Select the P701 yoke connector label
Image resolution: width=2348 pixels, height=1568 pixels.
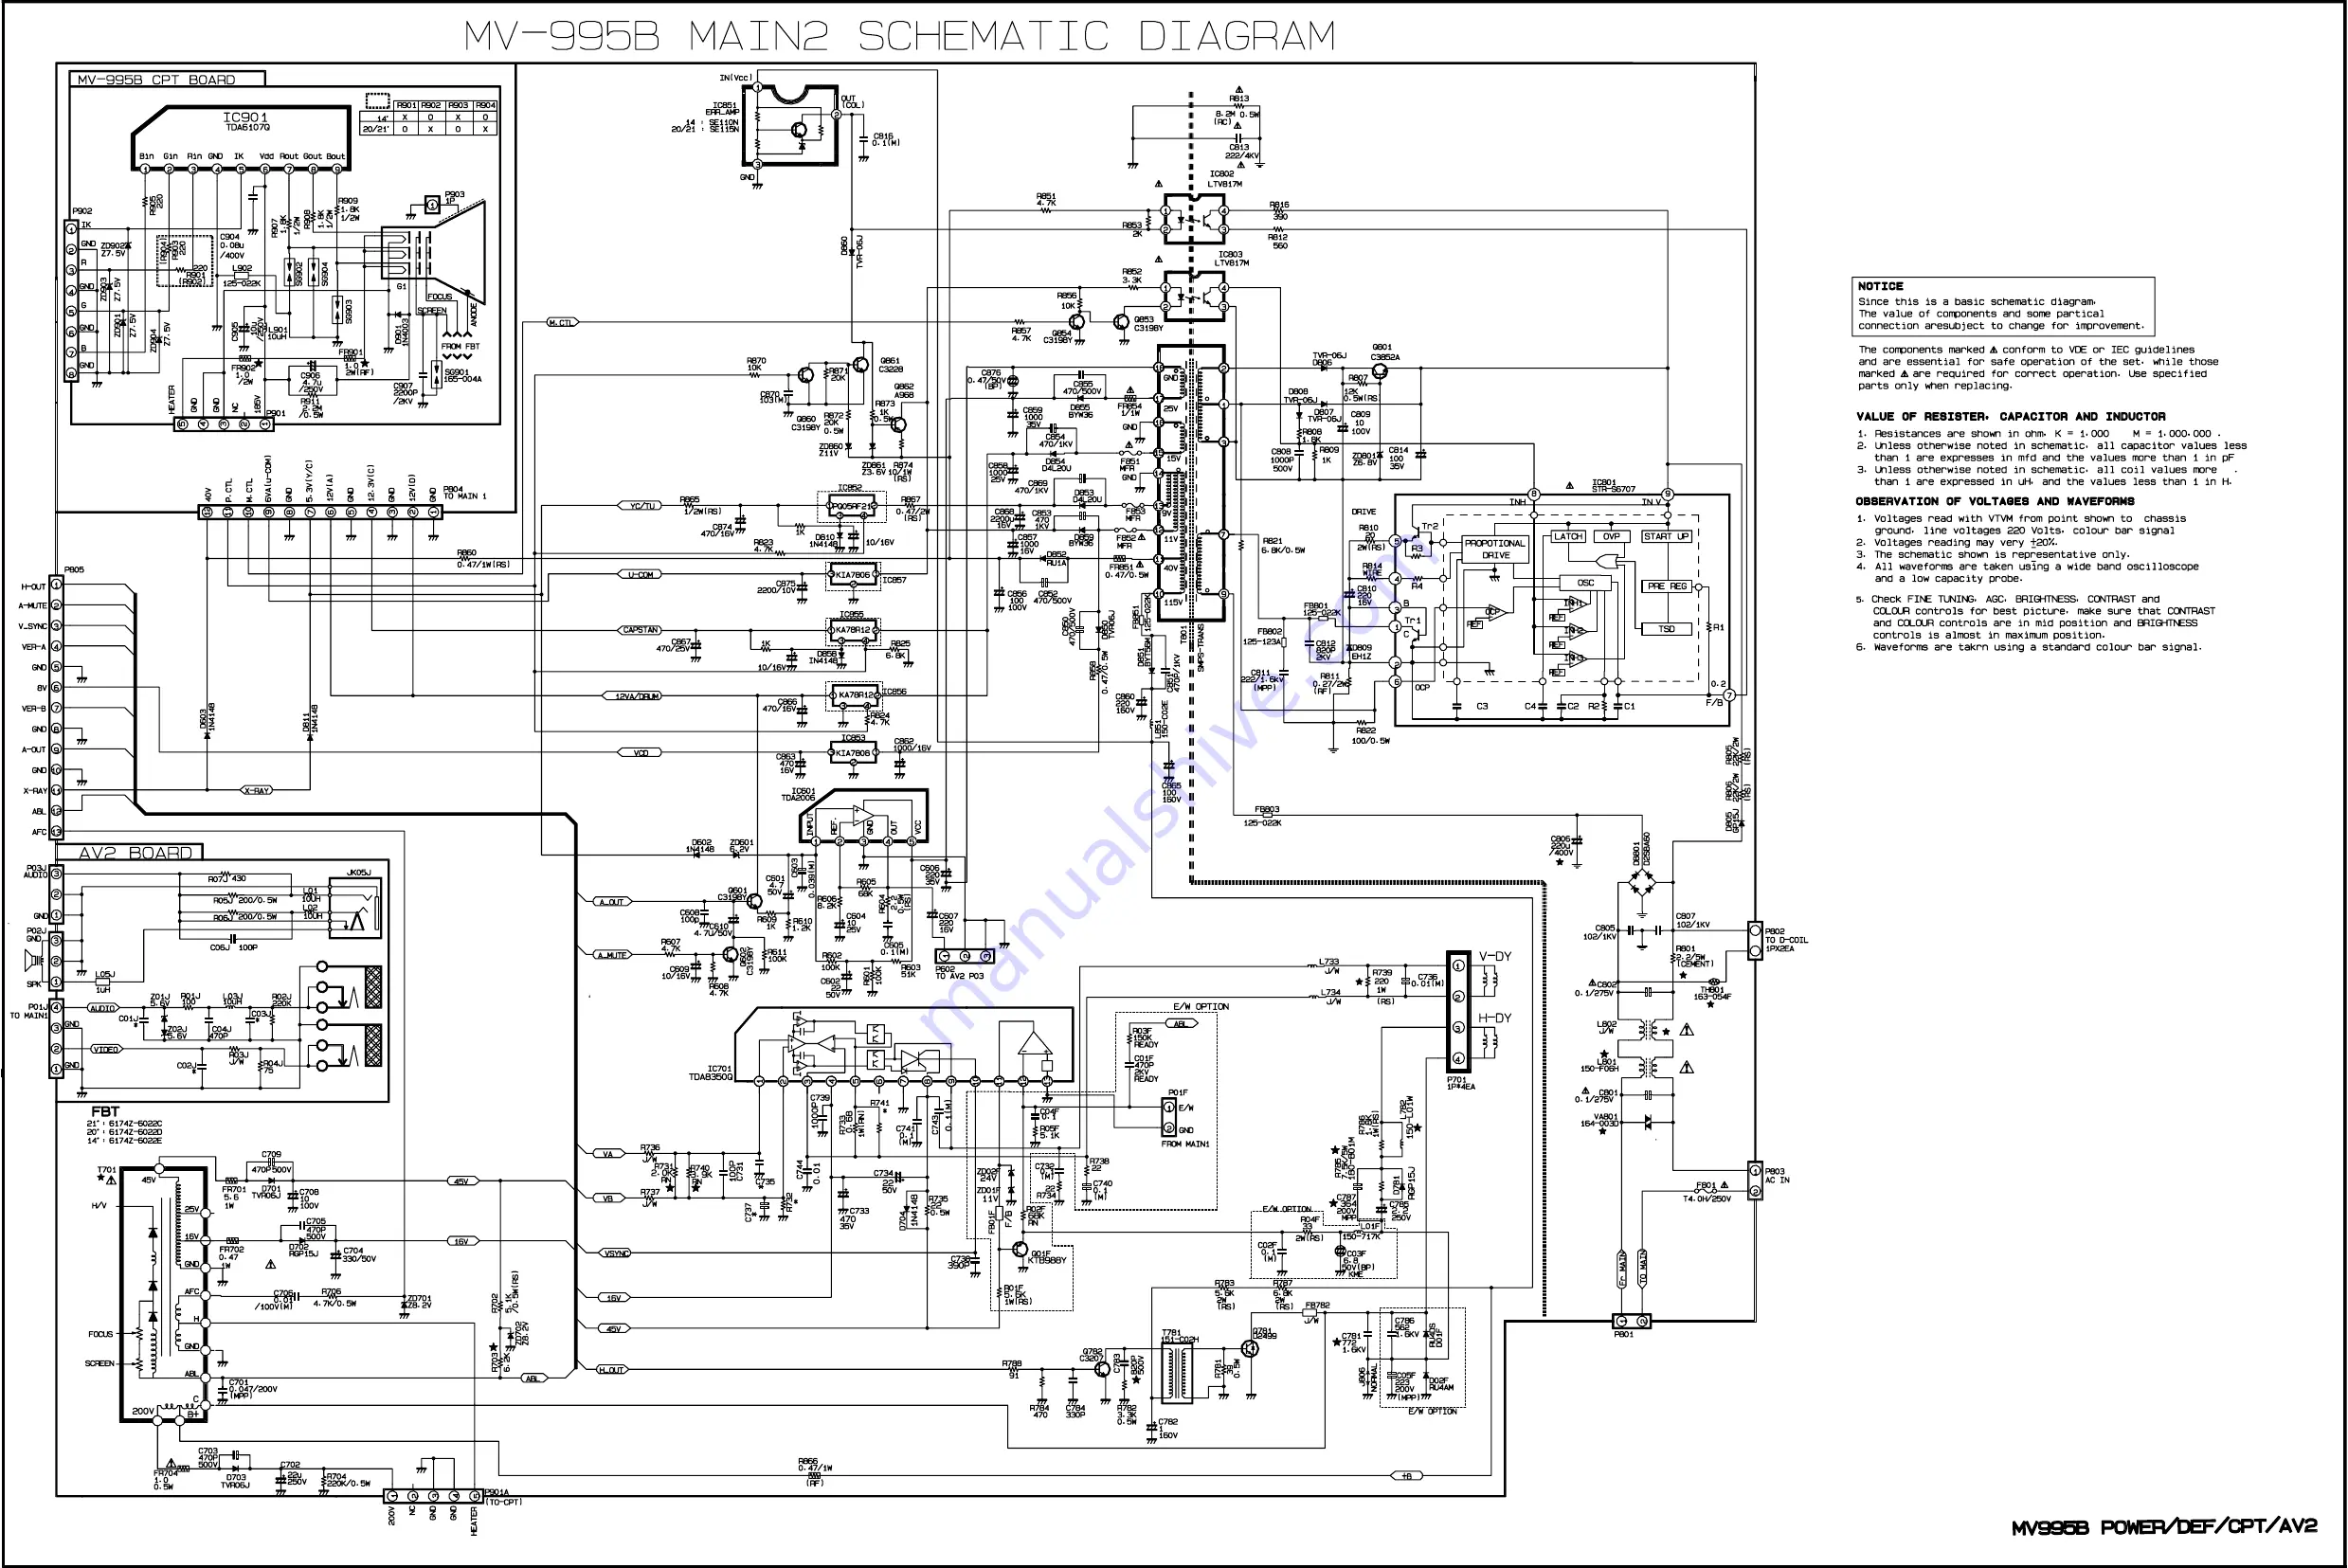tap(1461, 1083)
